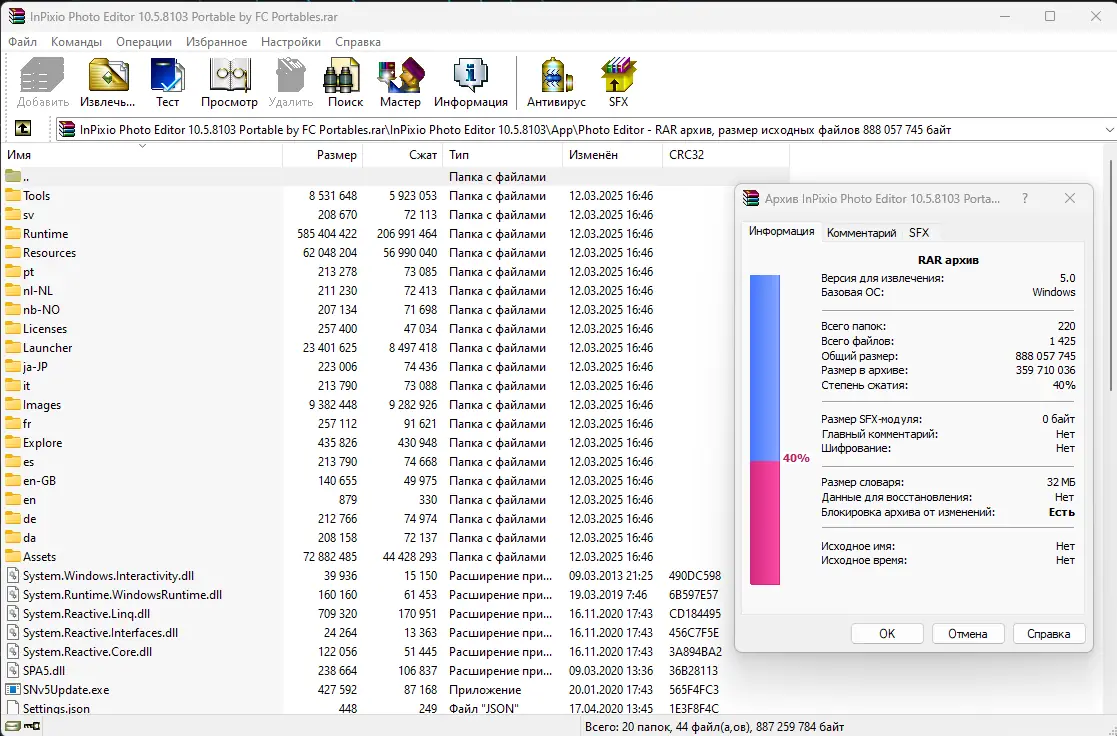
Task: Expand the archive path address dropdown
Action: point(1109,130)
